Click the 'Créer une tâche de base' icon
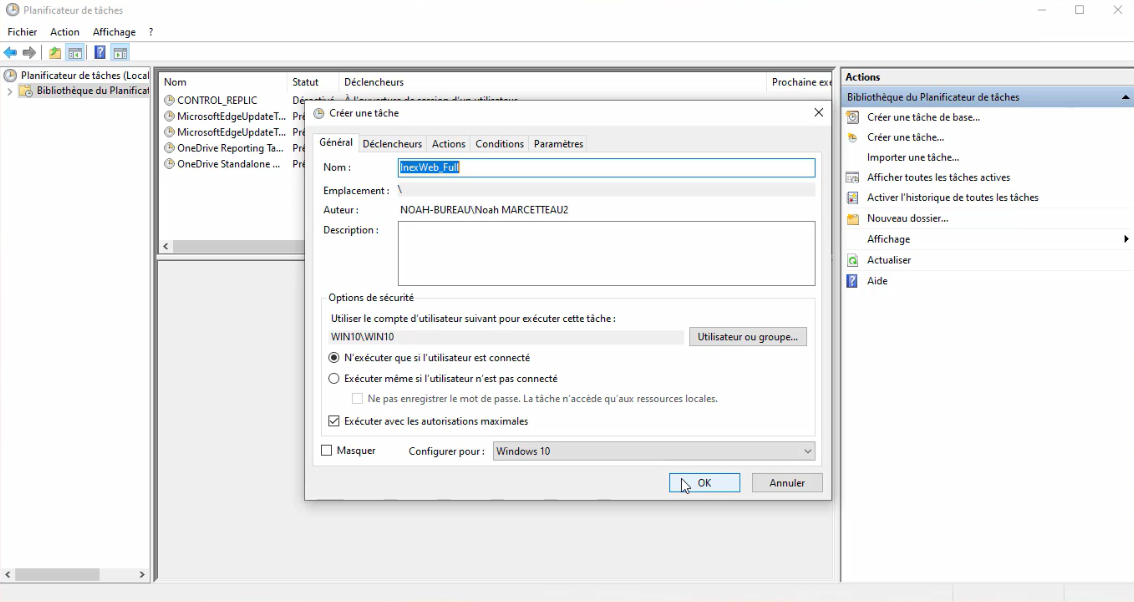This screenshot has width=1134, height=602. pyautogui.click(x=853, y=117)
